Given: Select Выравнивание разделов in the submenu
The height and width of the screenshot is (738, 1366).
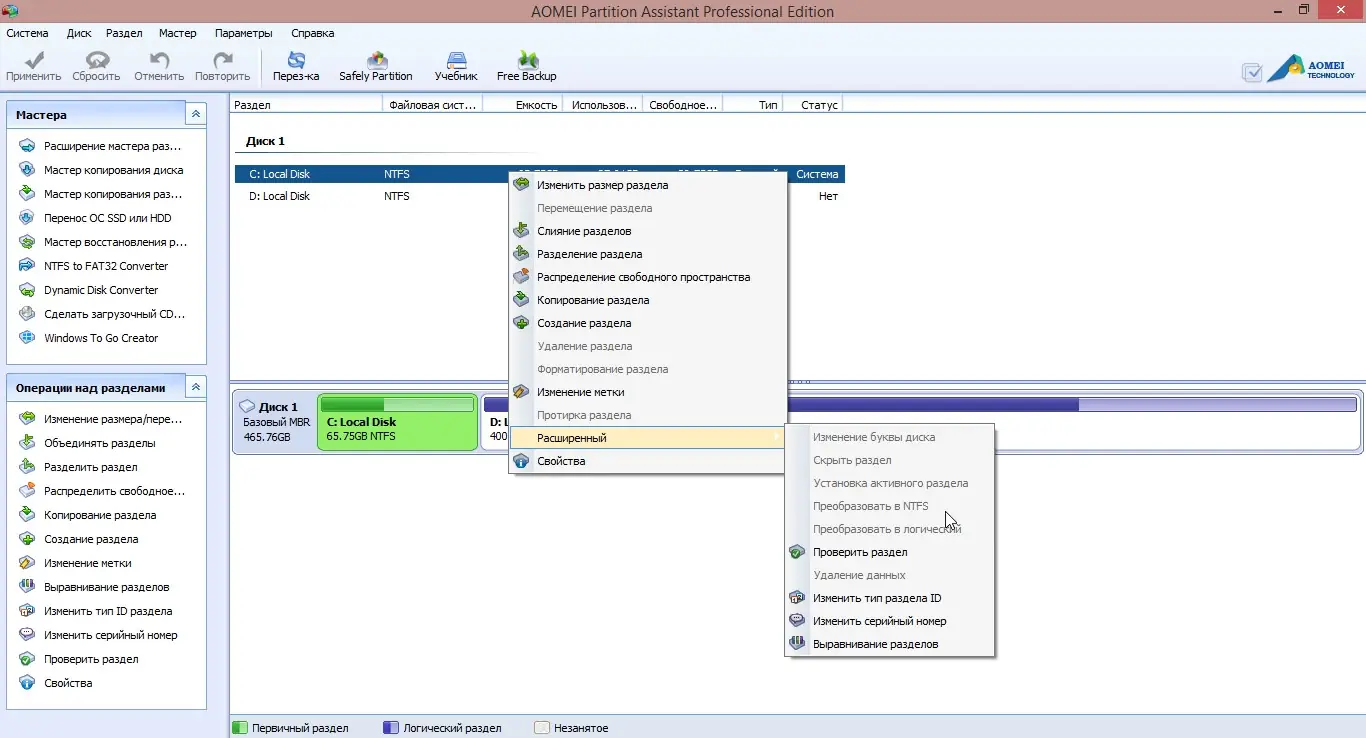Looking at the screenshot, I should pyautogui.click(x=890, y=644).
